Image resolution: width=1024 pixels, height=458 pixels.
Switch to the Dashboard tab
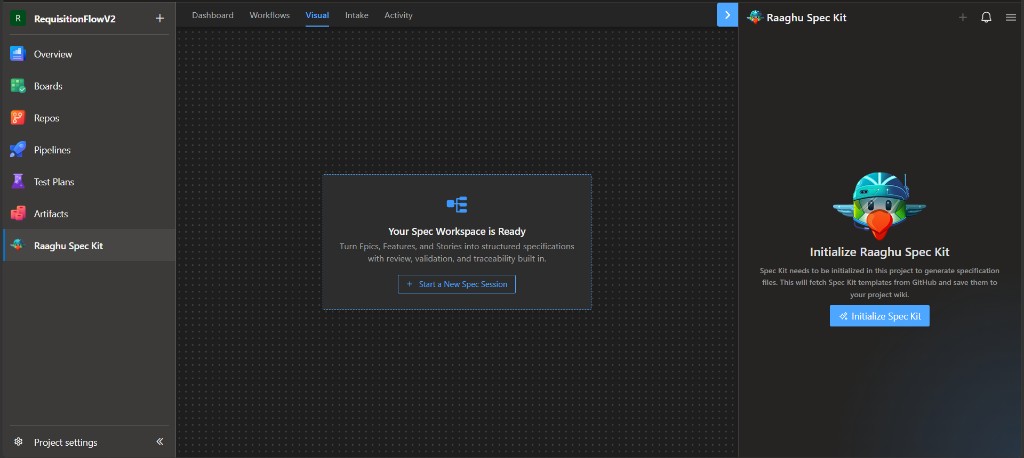tap(212, 15)
